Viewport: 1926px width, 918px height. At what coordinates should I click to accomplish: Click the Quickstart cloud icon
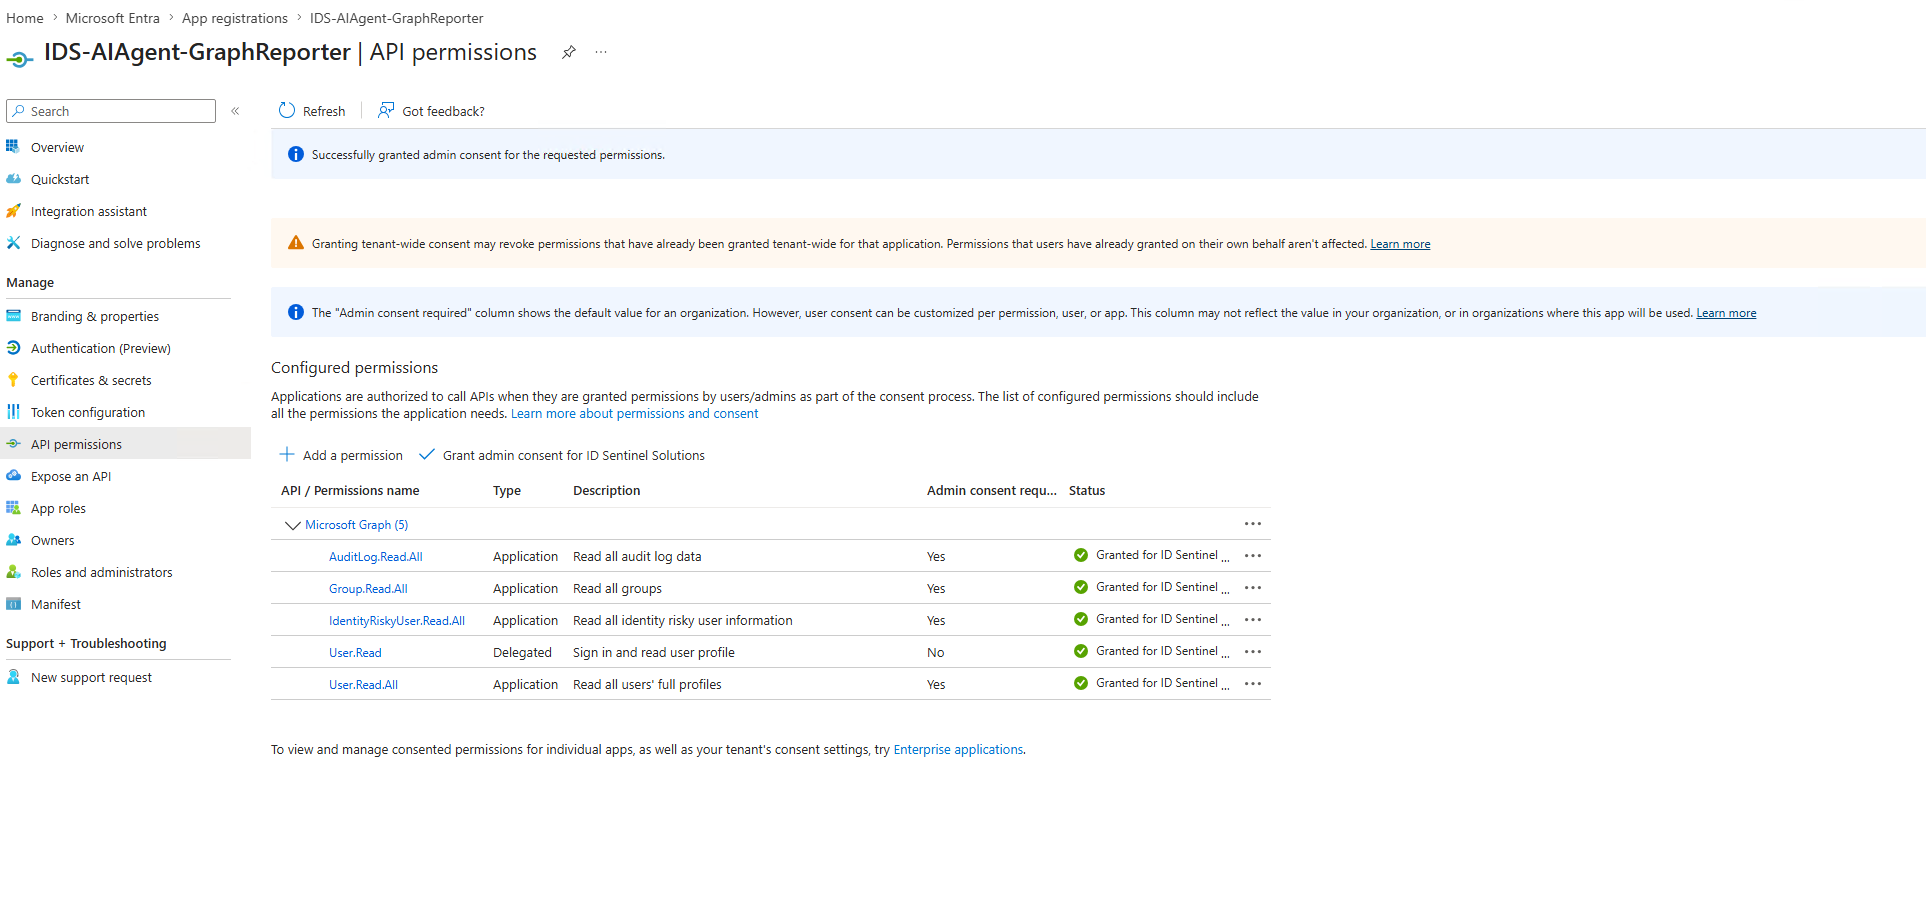tap(13, 179)
